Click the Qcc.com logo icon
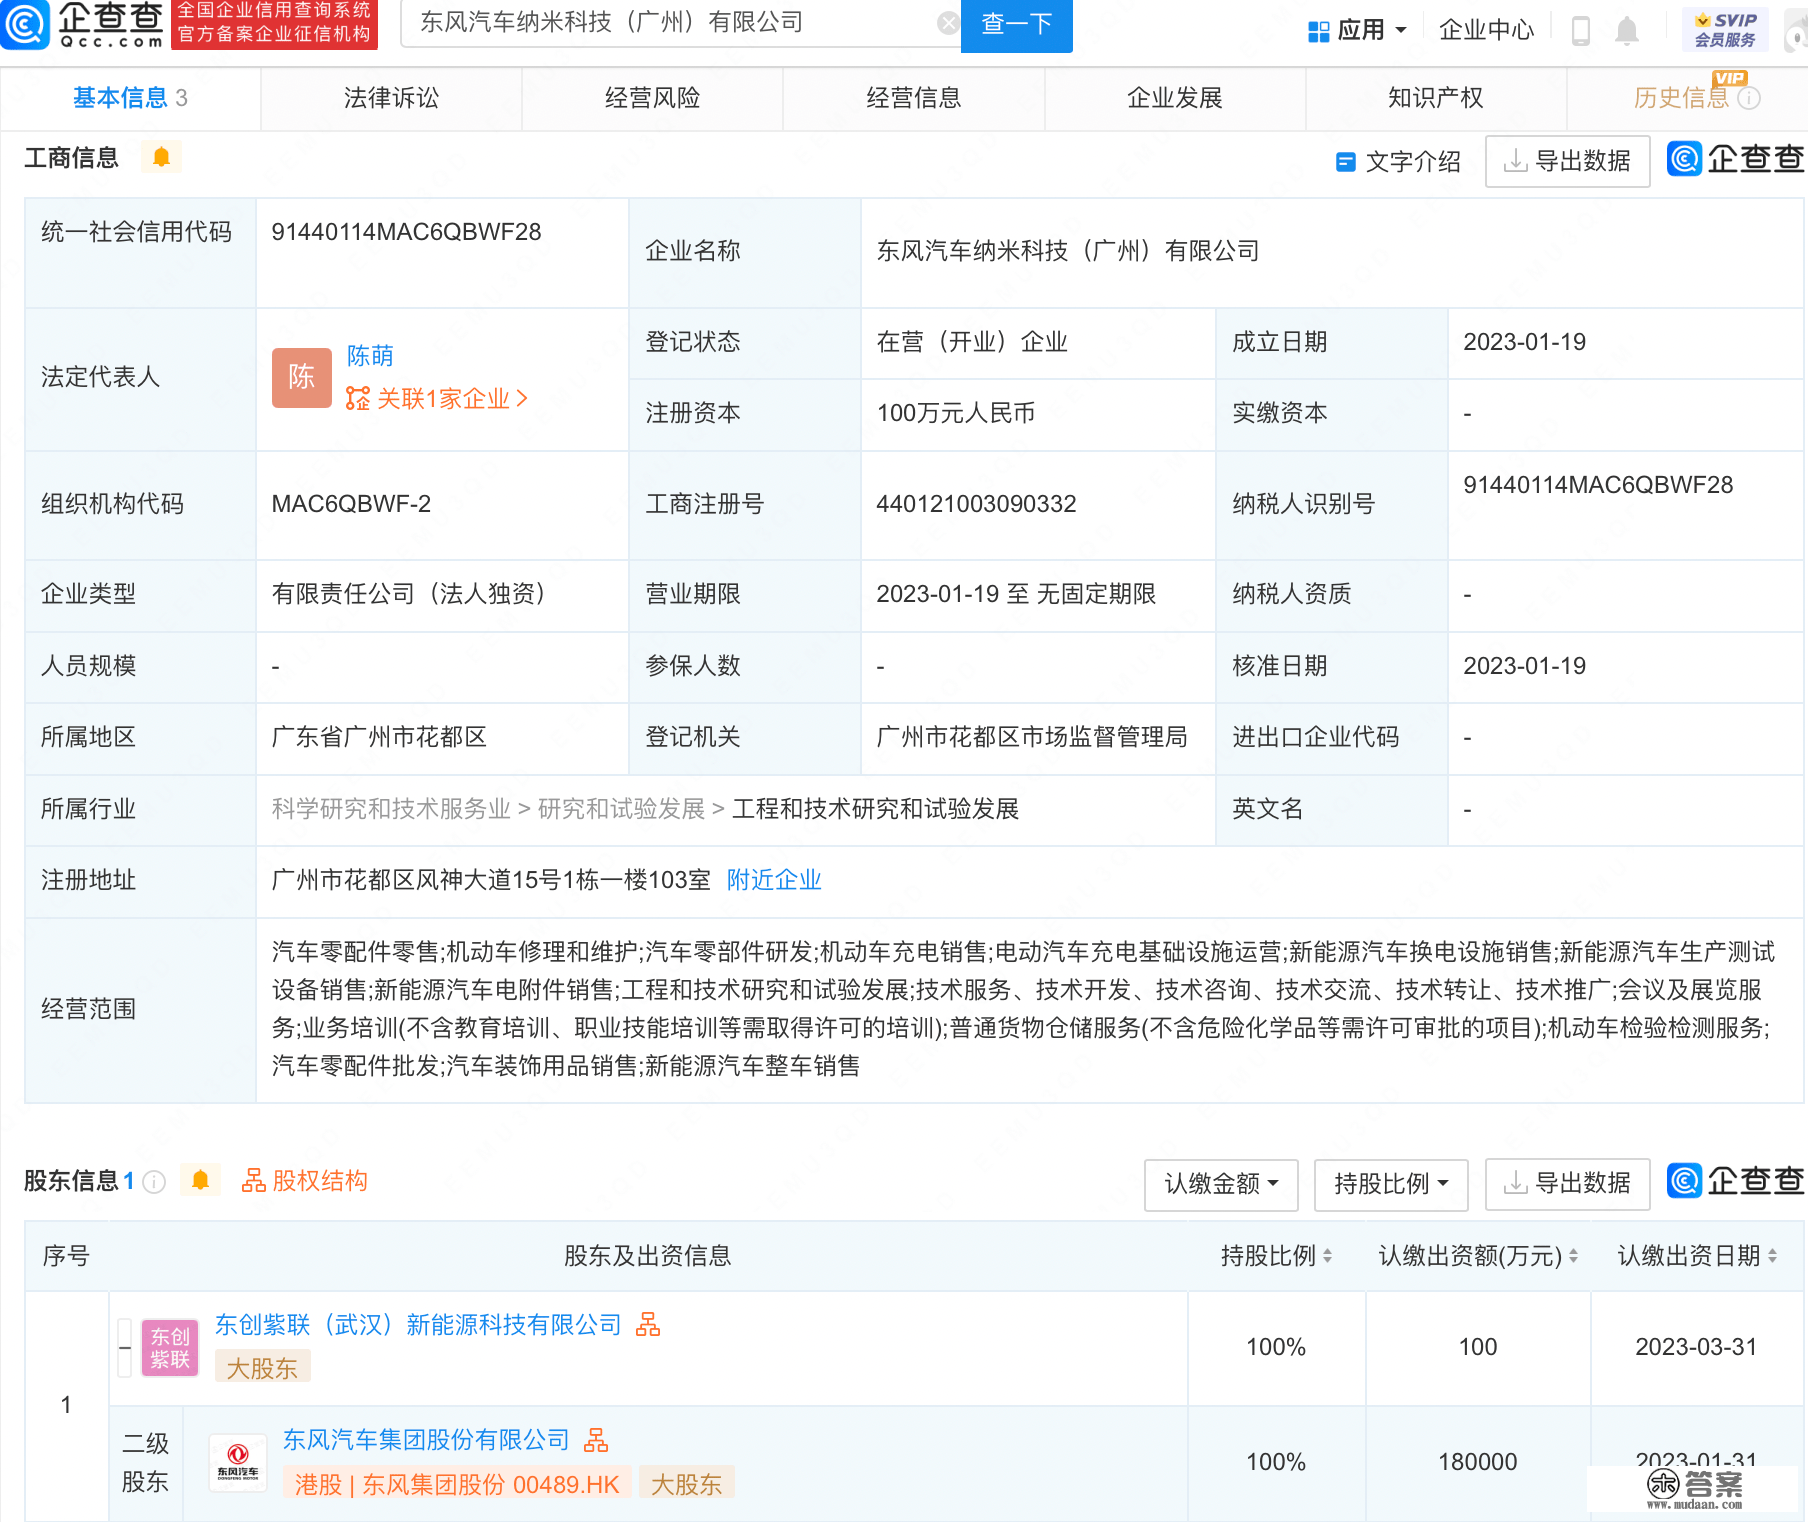1808x1522 pixels. (24, 25)
